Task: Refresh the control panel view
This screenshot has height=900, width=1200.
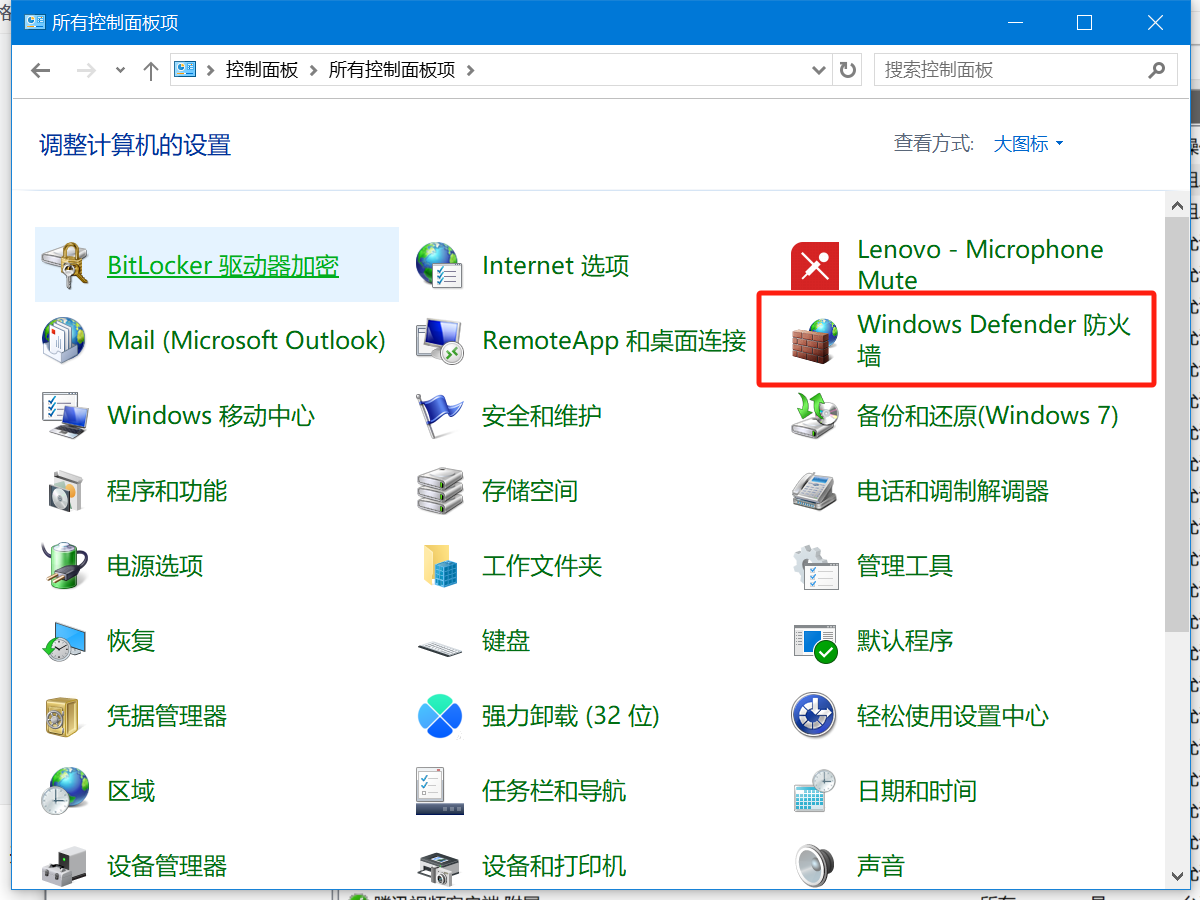Action: pyautogui.click(x=848, y=70)
